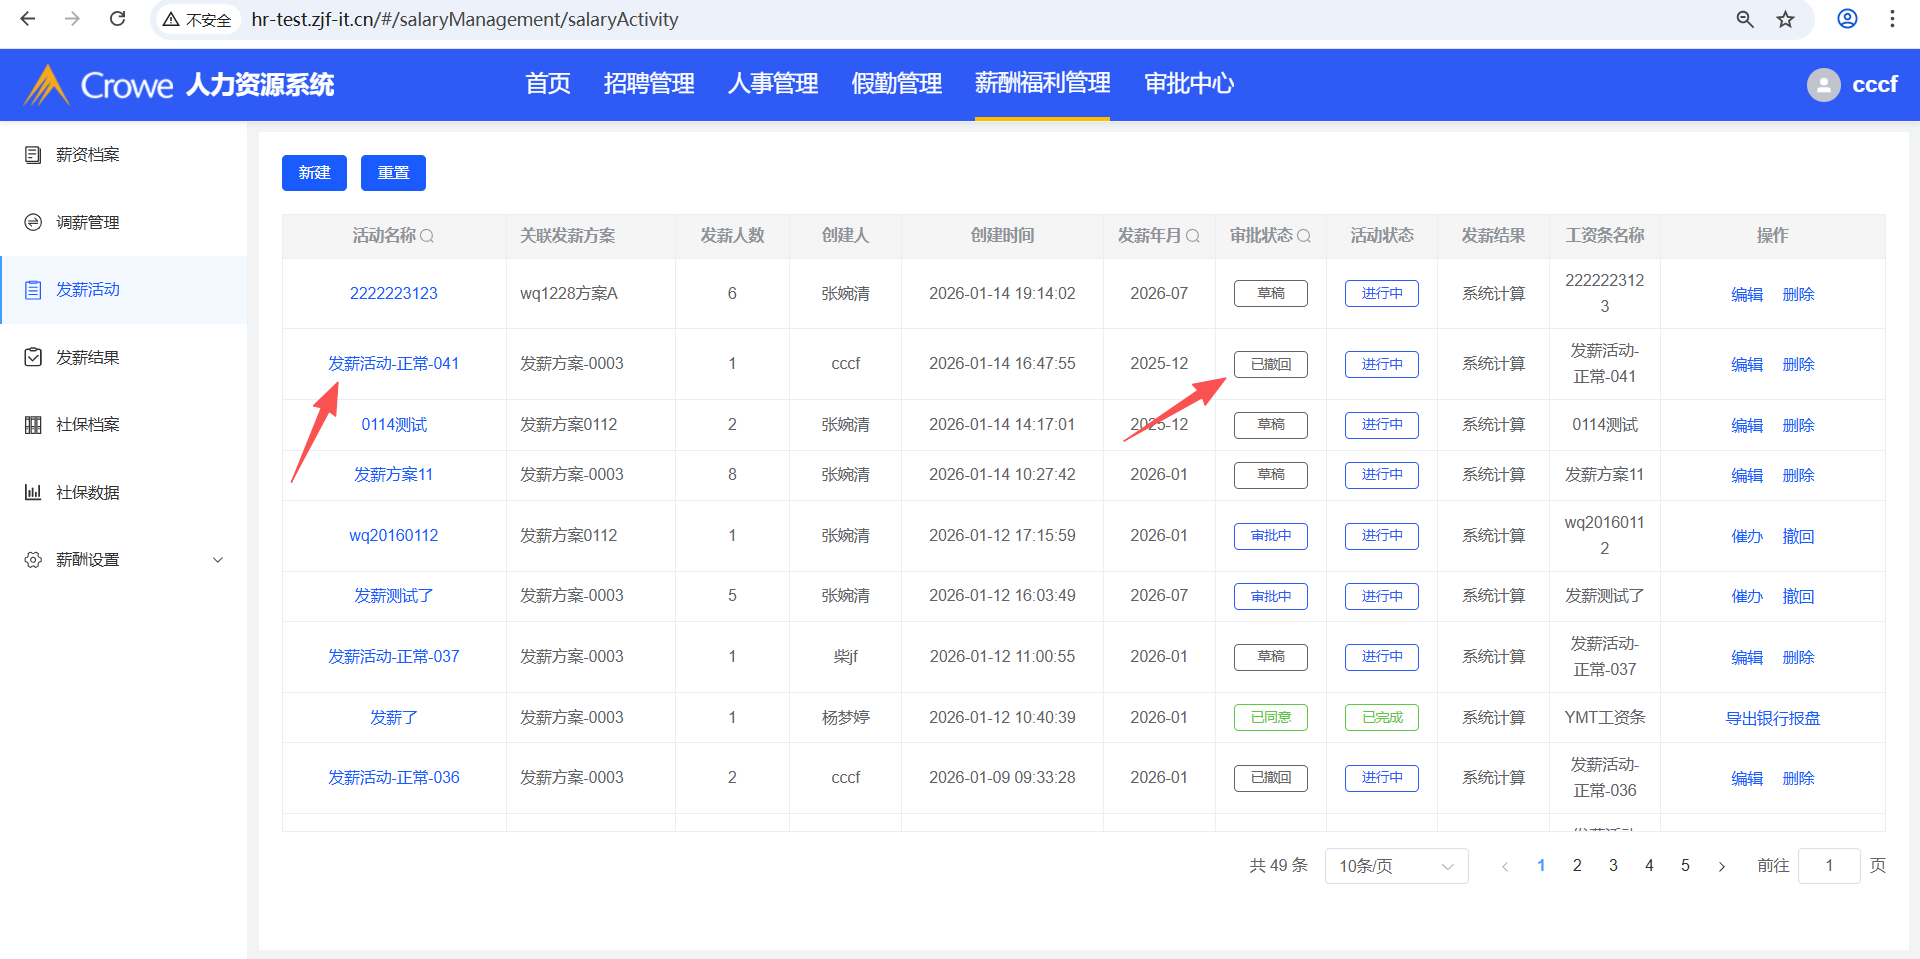Image resolution: width=1920 pixels, height=959 pixels.
Task: Open 薪资档案 via its sidebar icon
Action: pyautogui.click(x=33, y=155)
